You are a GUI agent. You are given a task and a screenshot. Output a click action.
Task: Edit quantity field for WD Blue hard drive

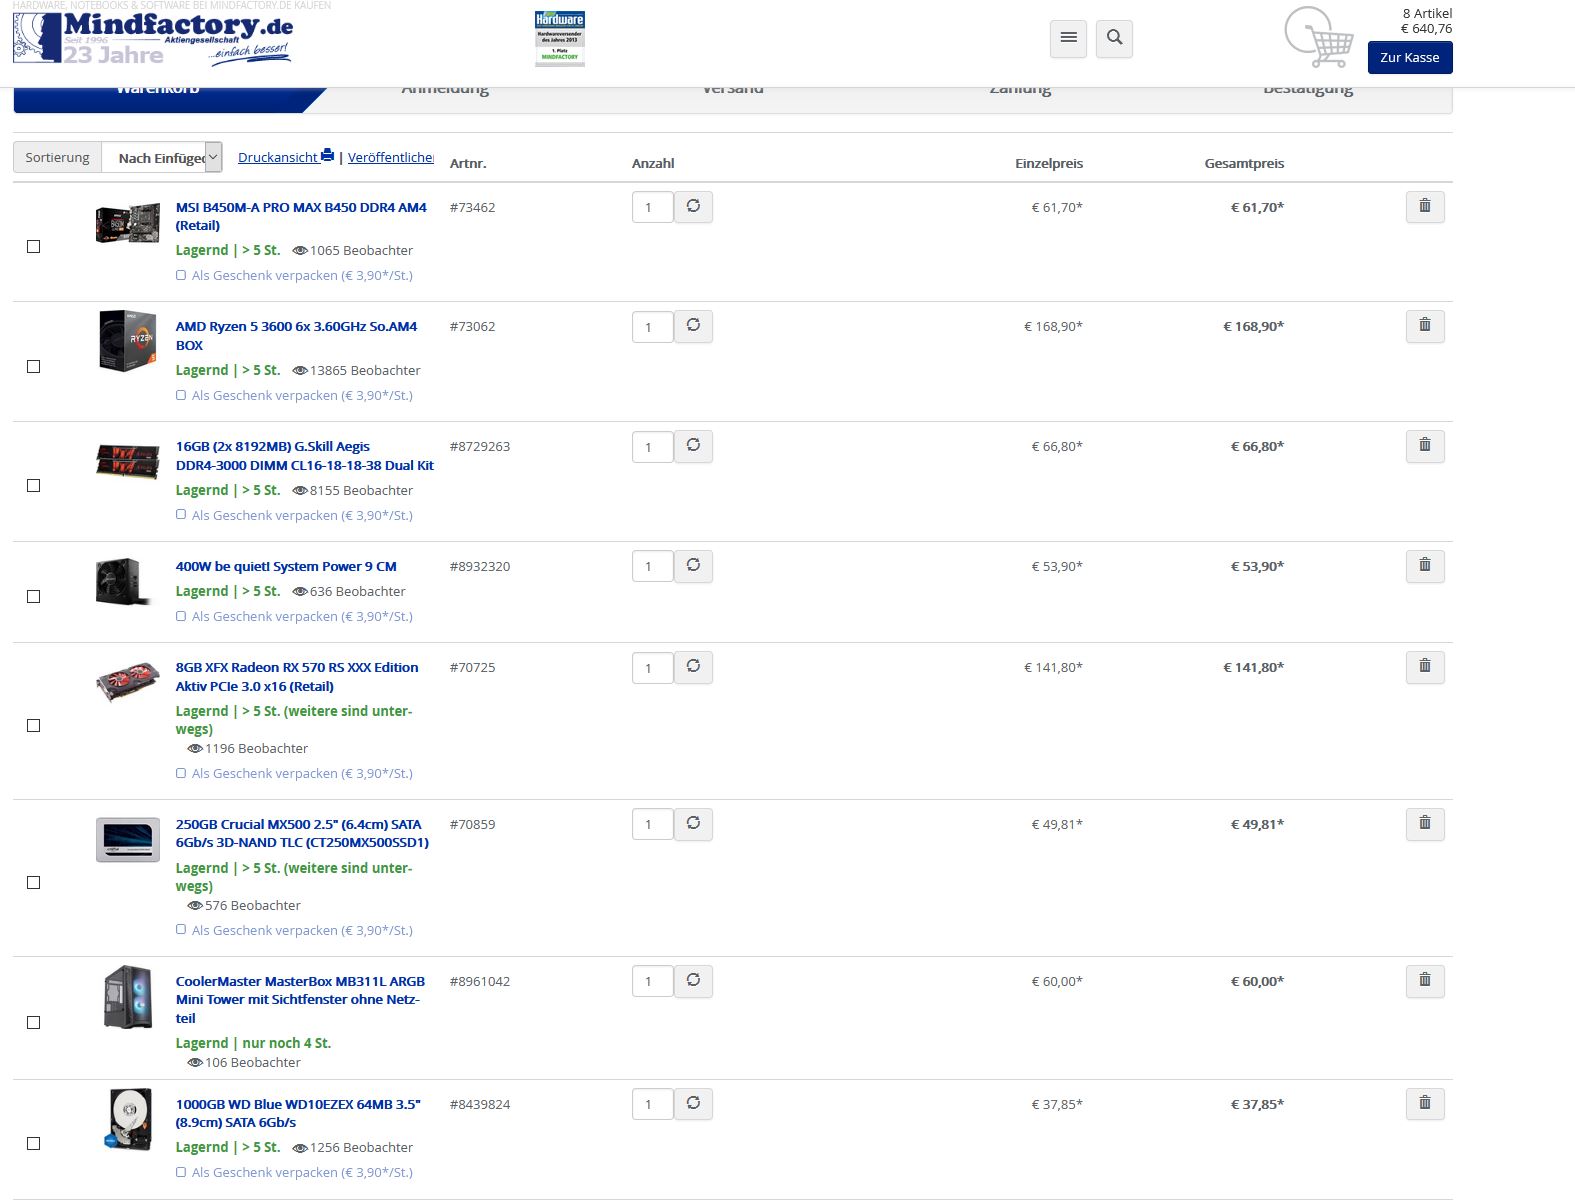click(652, 1104)
